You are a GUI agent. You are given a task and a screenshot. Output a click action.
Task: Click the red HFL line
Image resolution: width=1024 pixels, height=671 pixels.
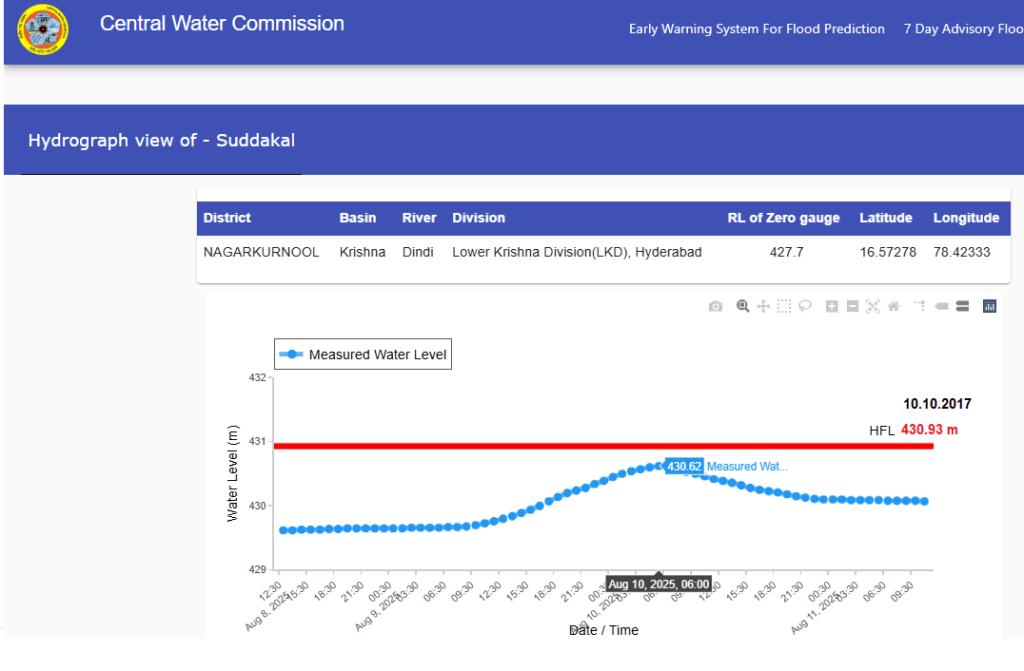500,445
